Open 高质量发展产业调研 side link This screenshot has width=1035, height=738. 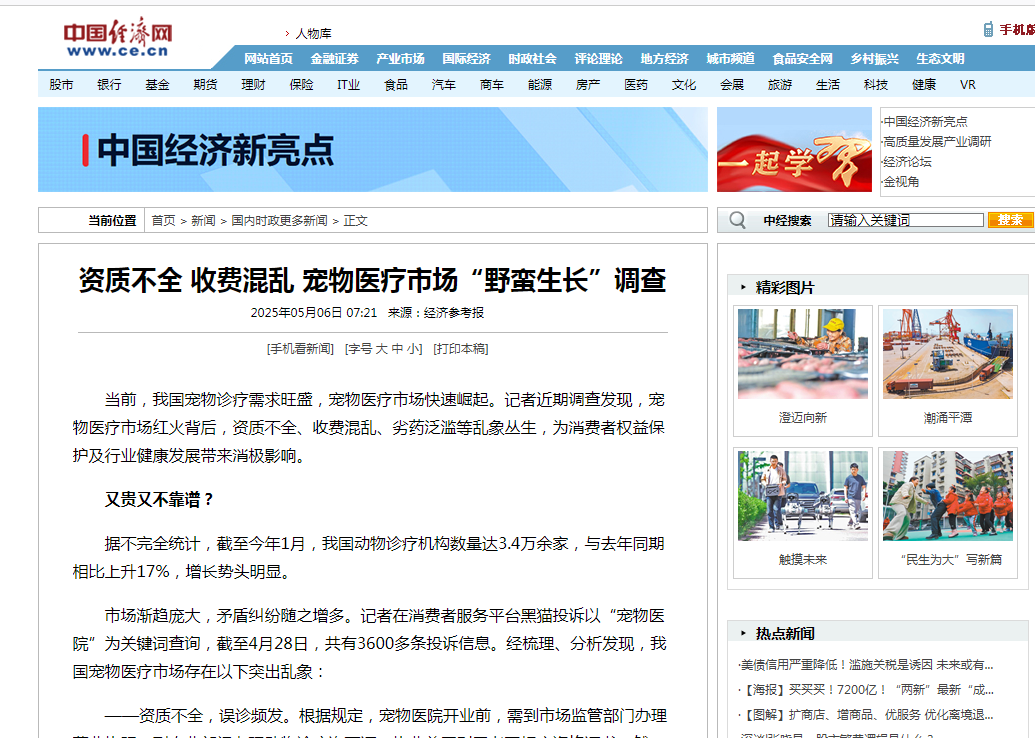937,142
